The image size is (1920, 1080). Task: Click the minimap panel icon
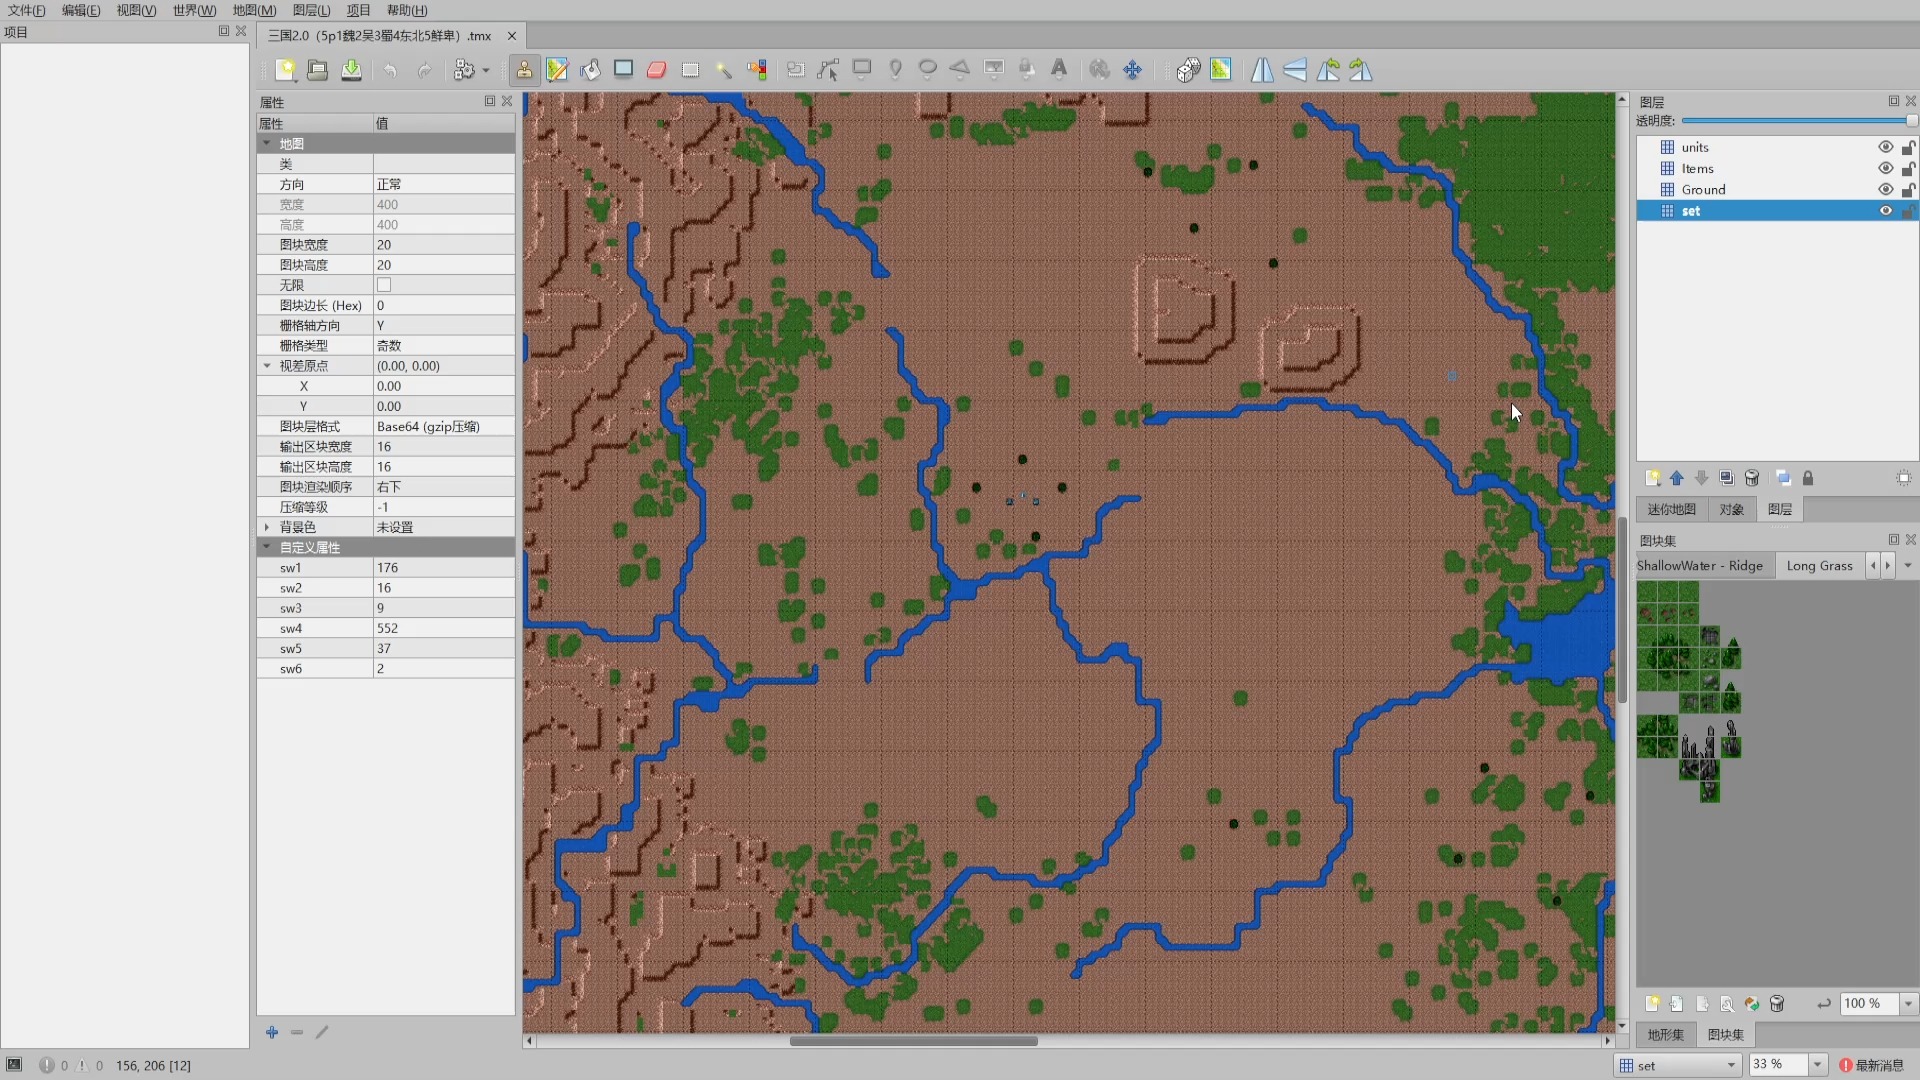tap(1672, 509)
